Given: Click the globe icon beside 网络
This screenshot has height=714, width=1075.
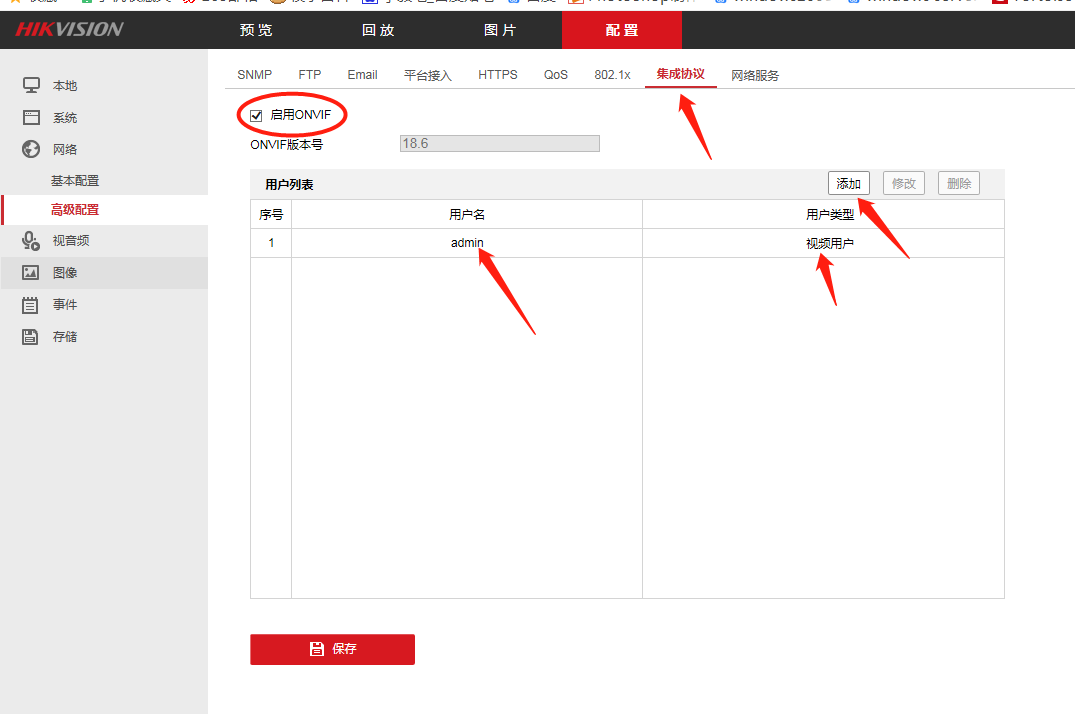Looking at the screenshot, I should click(x=31, y=149).
